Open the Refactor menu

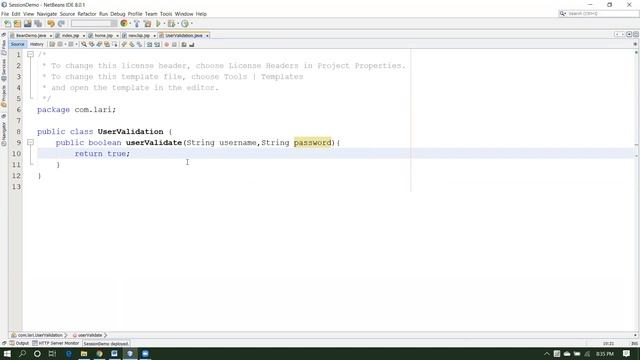coord(87,14)
